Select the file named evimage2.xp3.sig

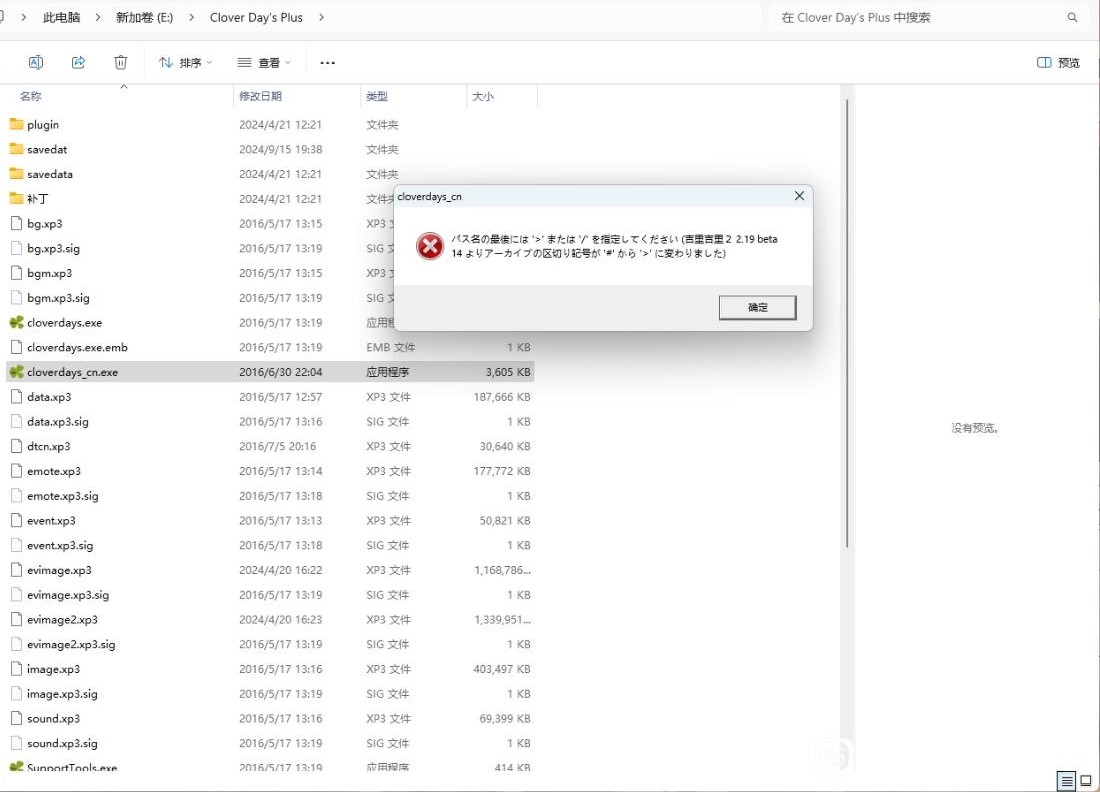coord(71,644)
